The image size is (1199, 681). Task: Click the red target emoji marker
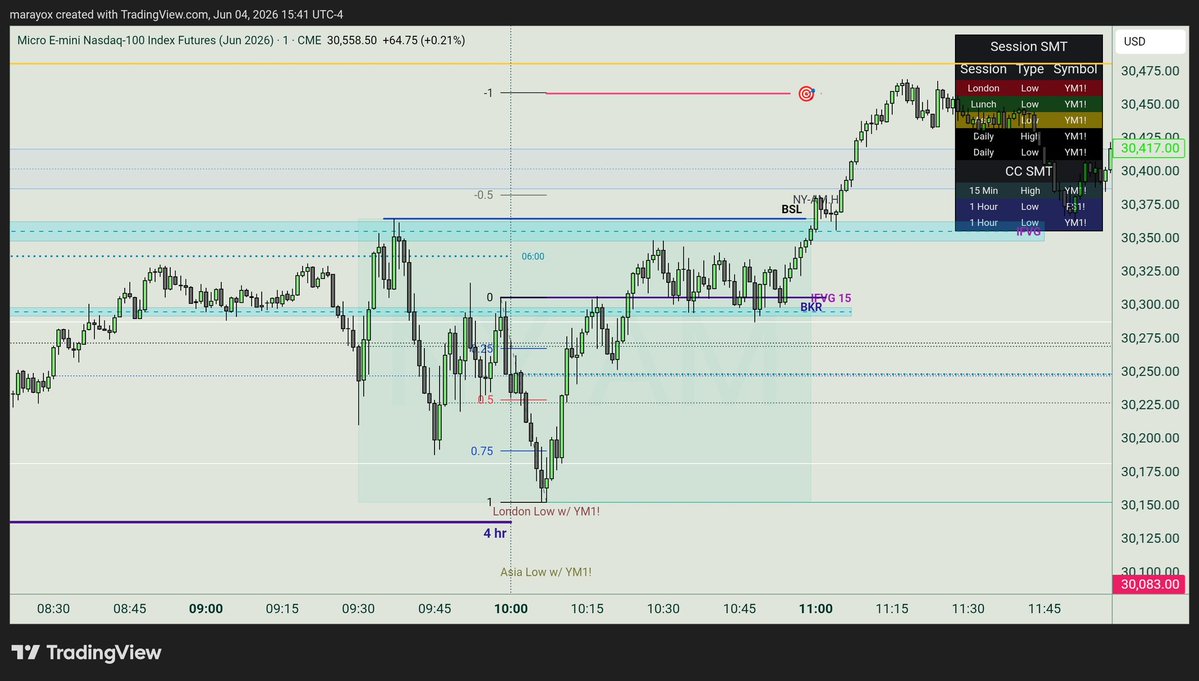[x=806, y=93]
